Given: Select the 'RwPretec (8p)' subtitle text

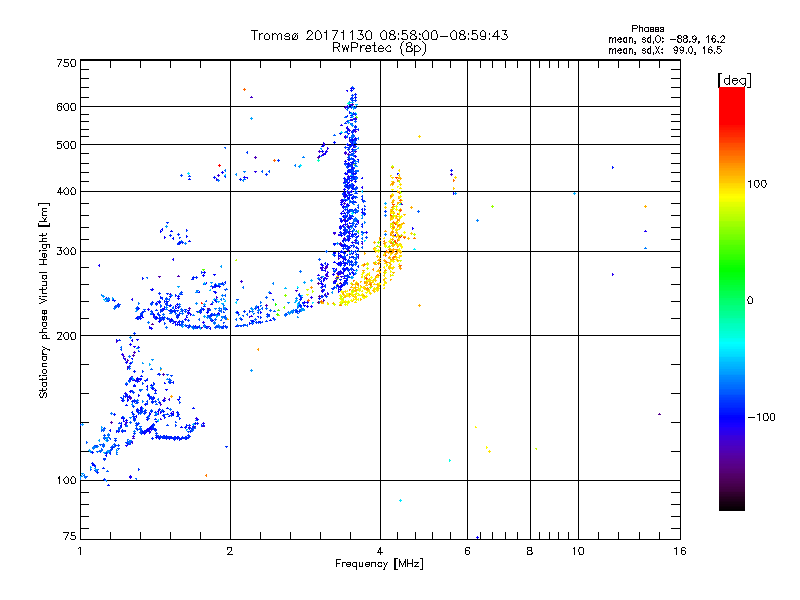Looking at the screenshot, I should tap(379, 48).
